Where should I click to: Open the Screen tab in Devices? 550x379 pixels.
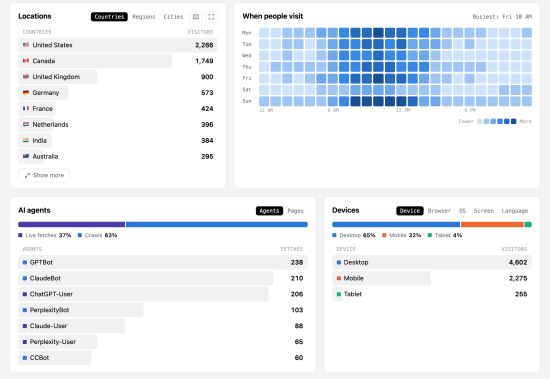(483, 211)
